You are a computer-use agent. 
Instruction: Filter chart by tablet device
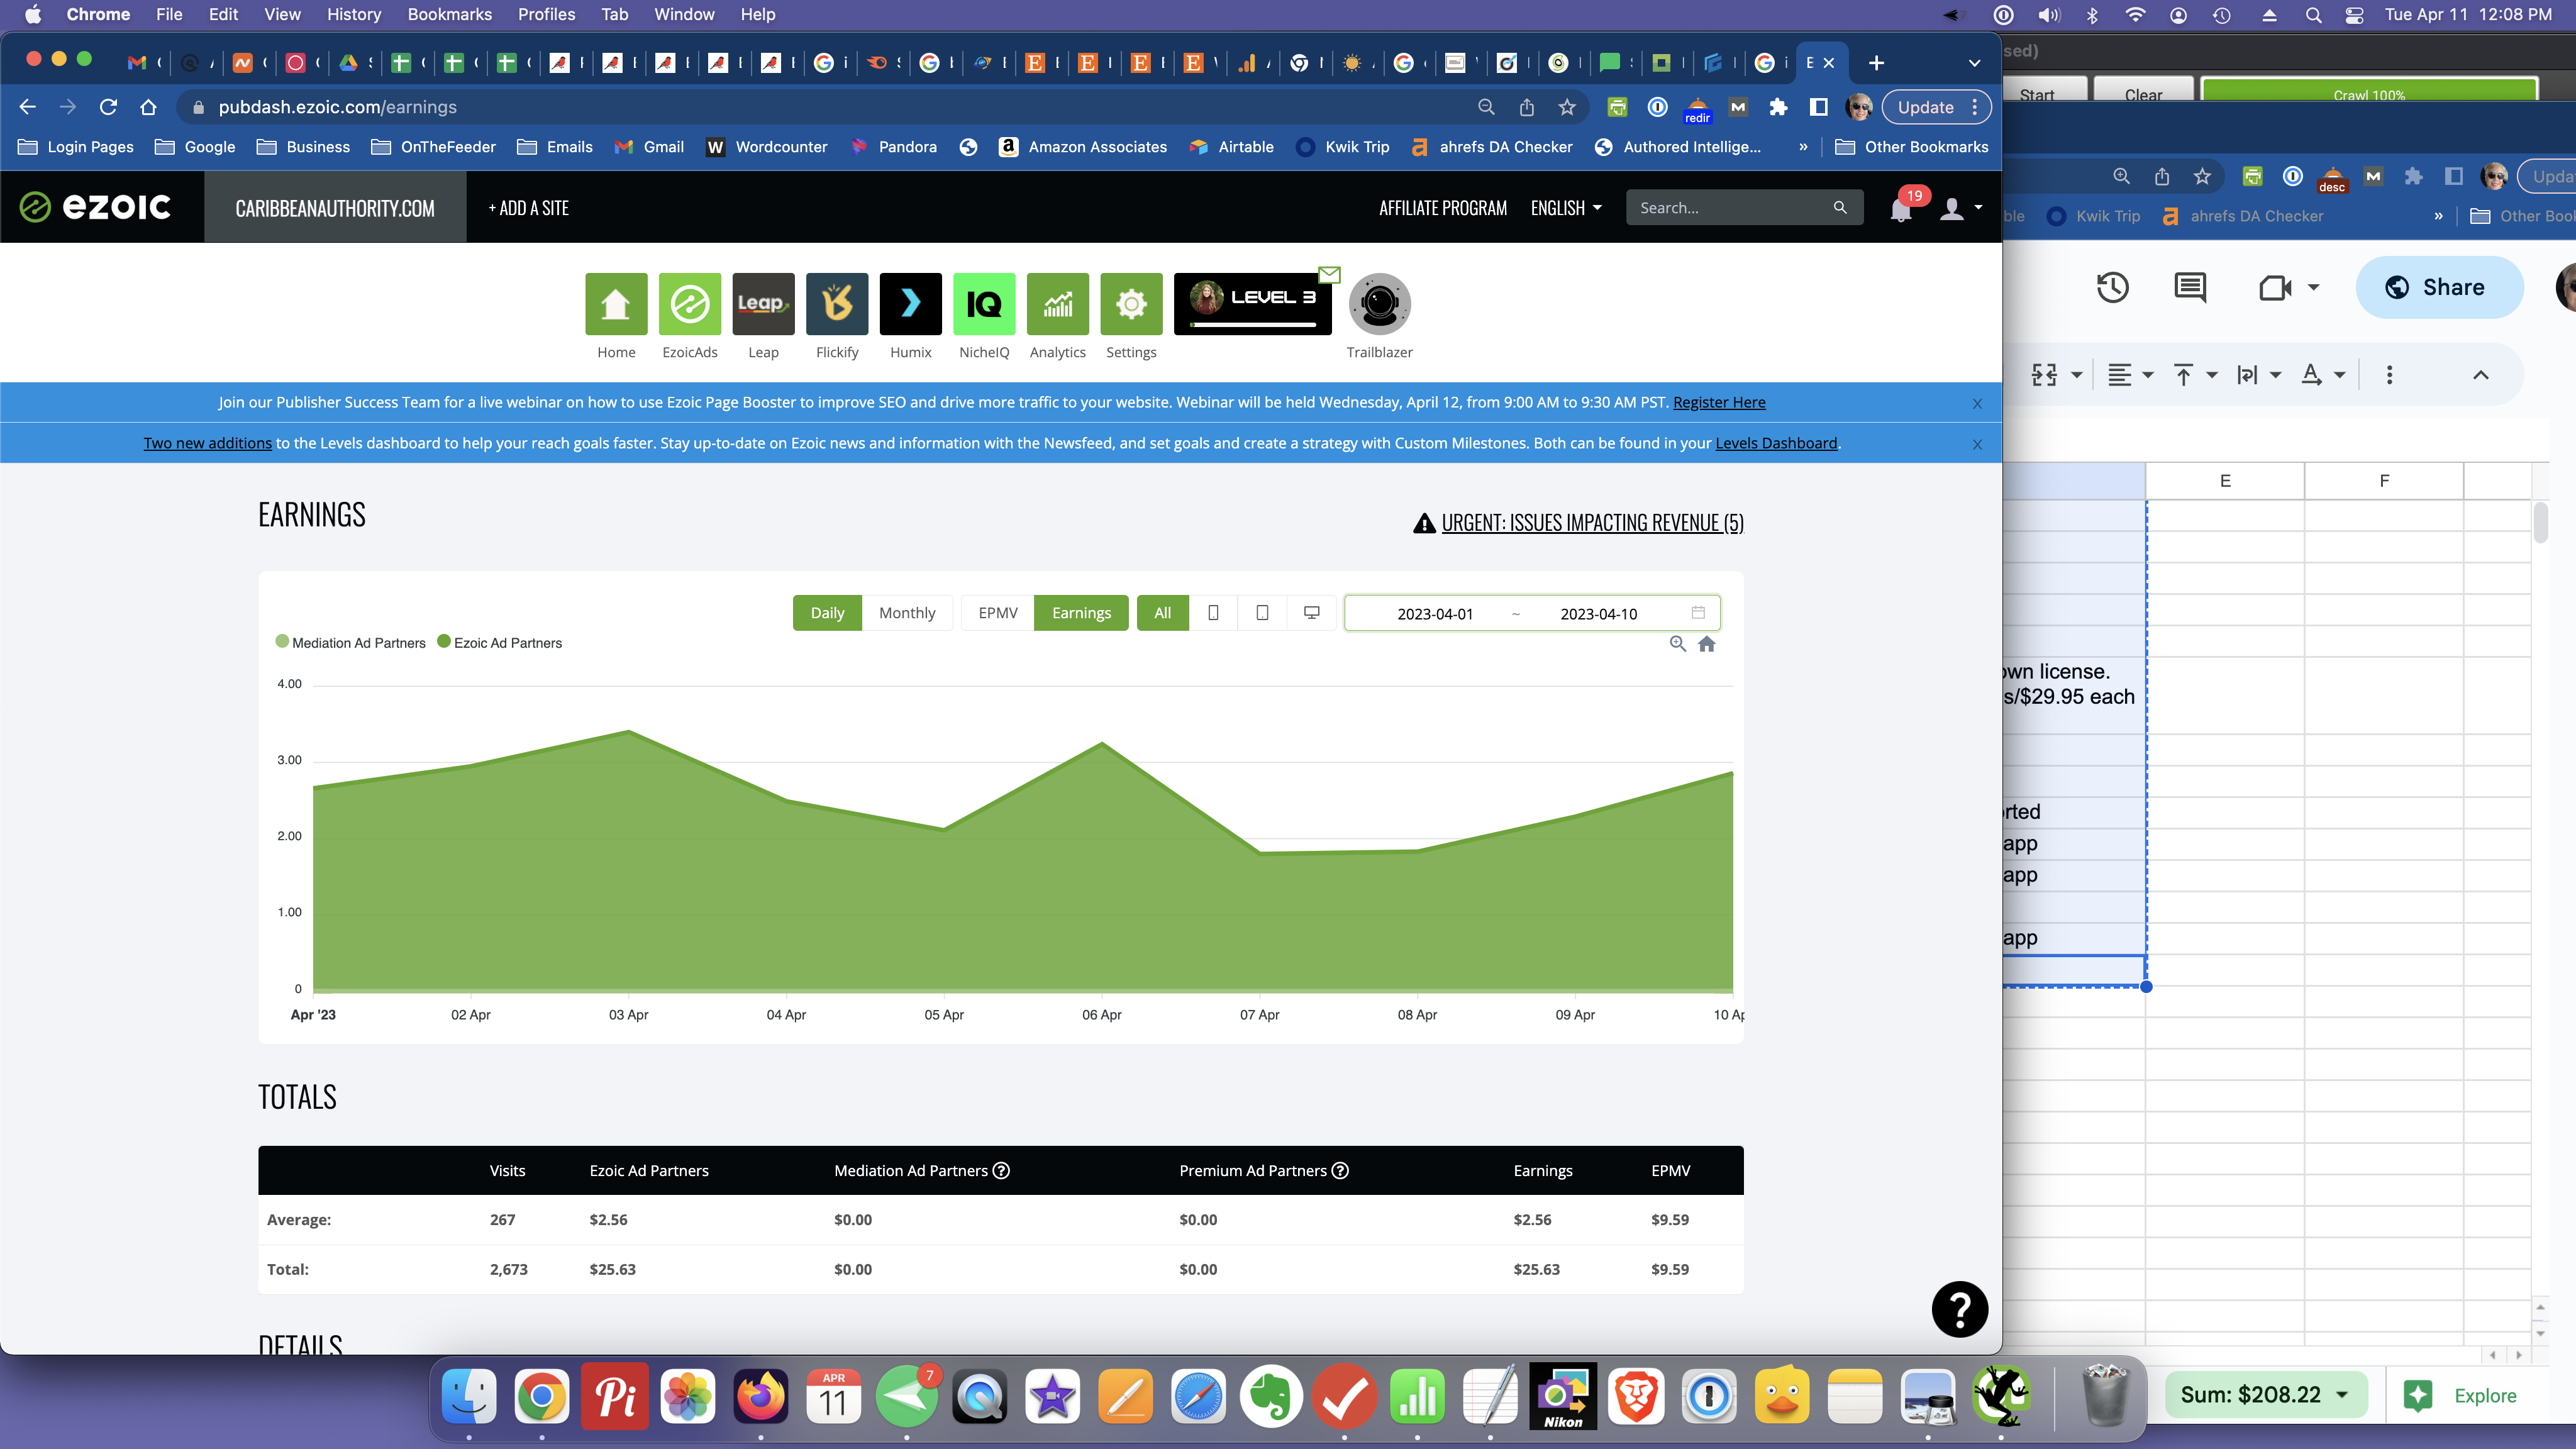(x=1262, y=613)
